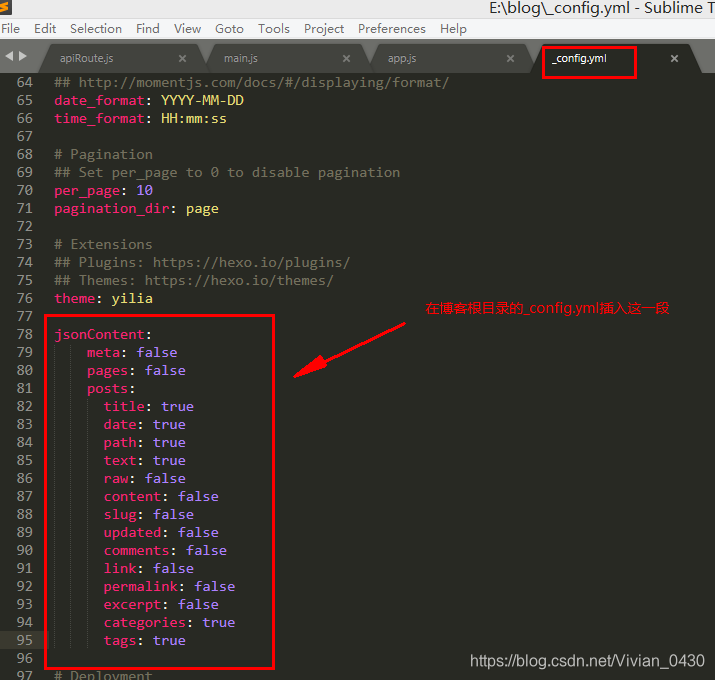The height and width of the screenshot is (680, 715).
Task: Click the 'theme' key on line 76
Action: [75, 298]
